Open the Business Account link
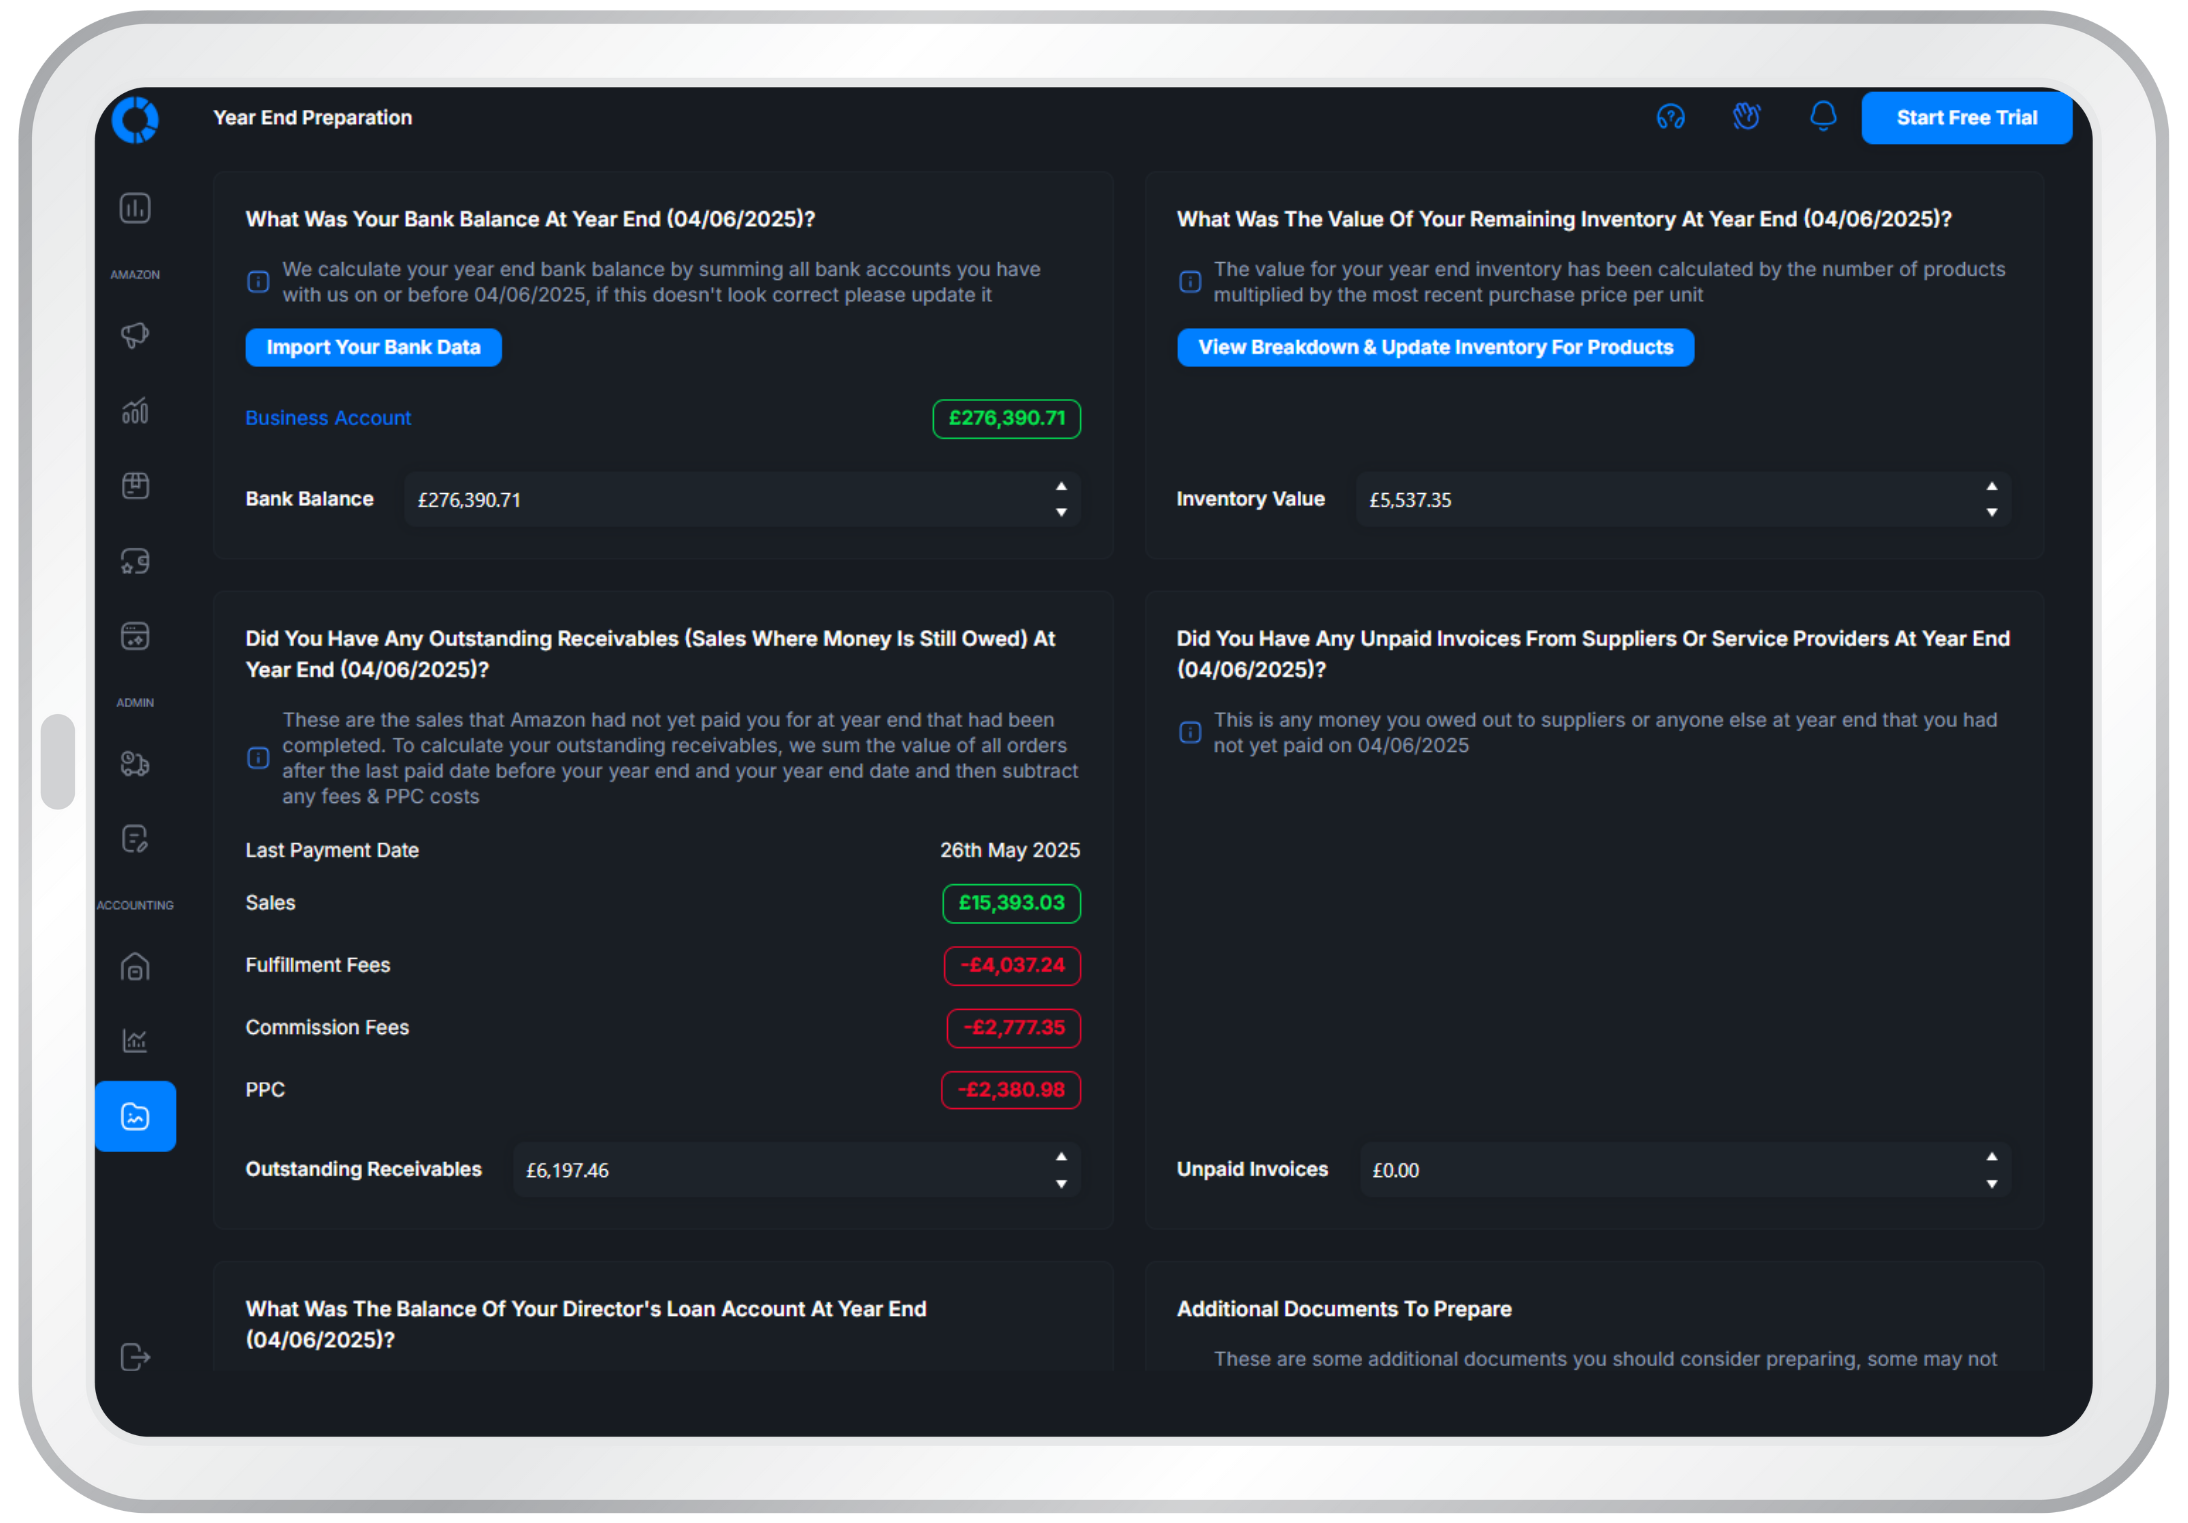 328,418
